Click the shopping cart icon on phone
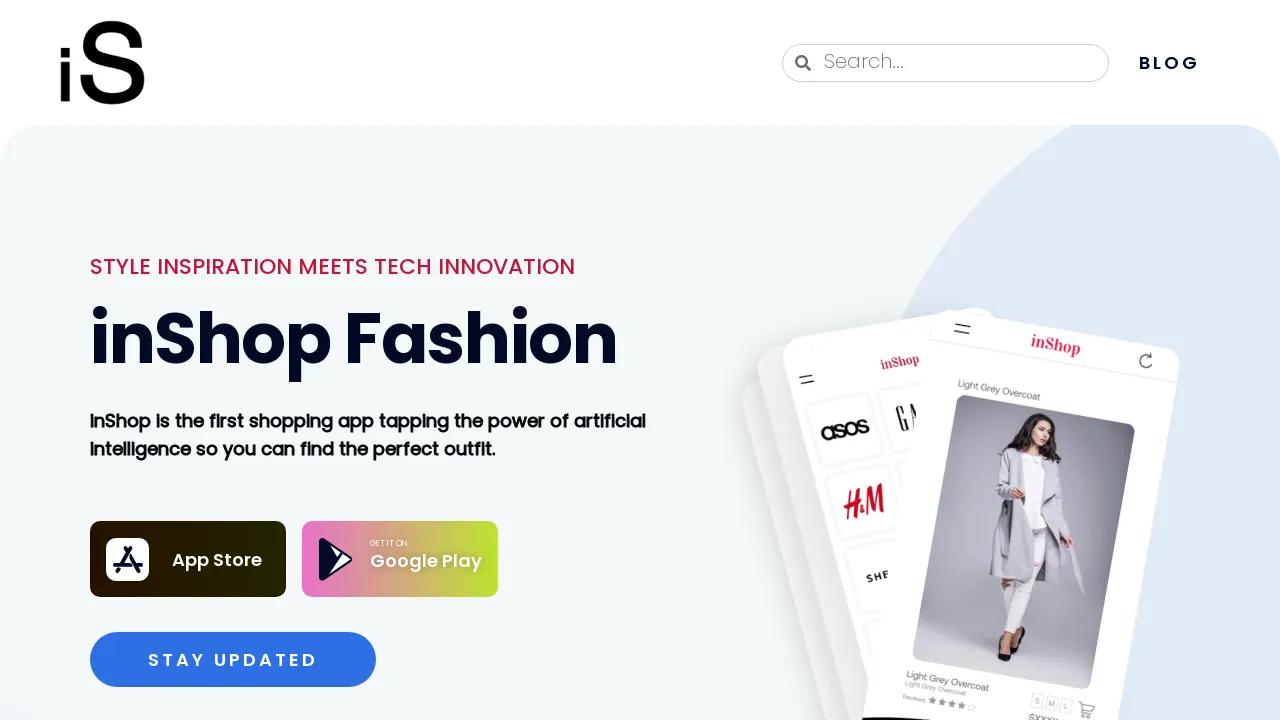 tap(1086, 710)
